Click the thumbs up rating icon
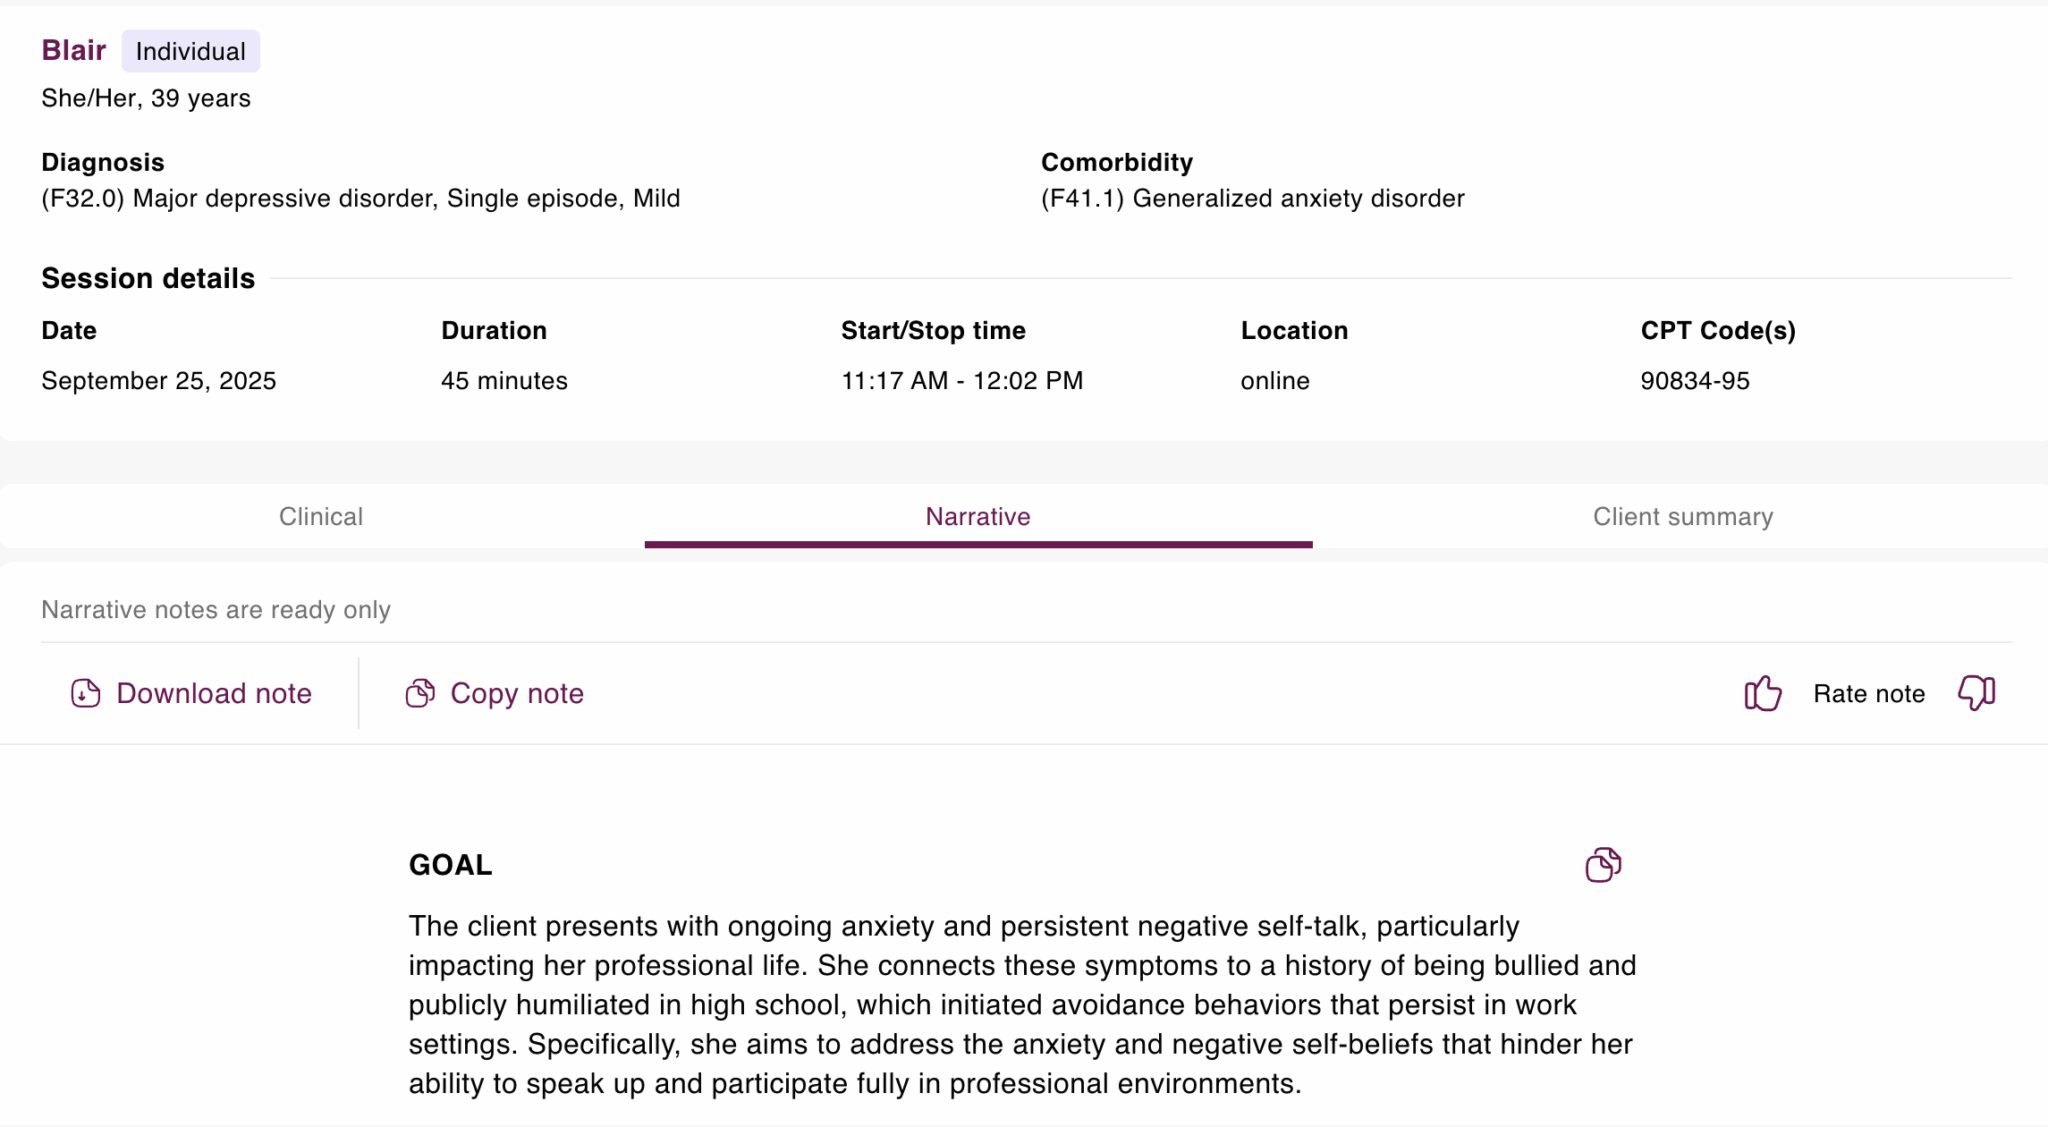Image resolution: width=2048 pixels, height=1127 pixels. [x=1763, y=693]
